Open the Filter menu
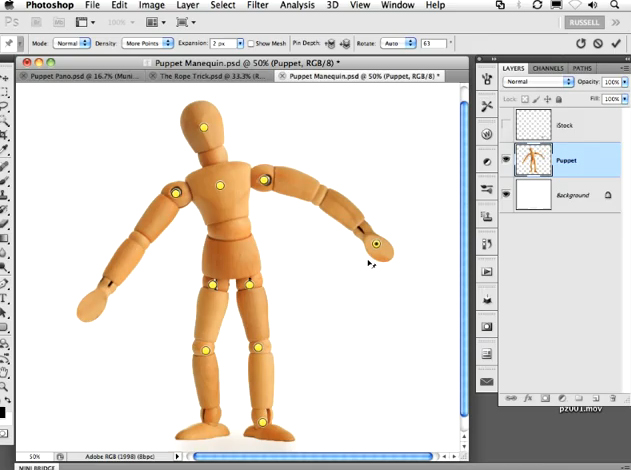 click(x=257, y=5)
